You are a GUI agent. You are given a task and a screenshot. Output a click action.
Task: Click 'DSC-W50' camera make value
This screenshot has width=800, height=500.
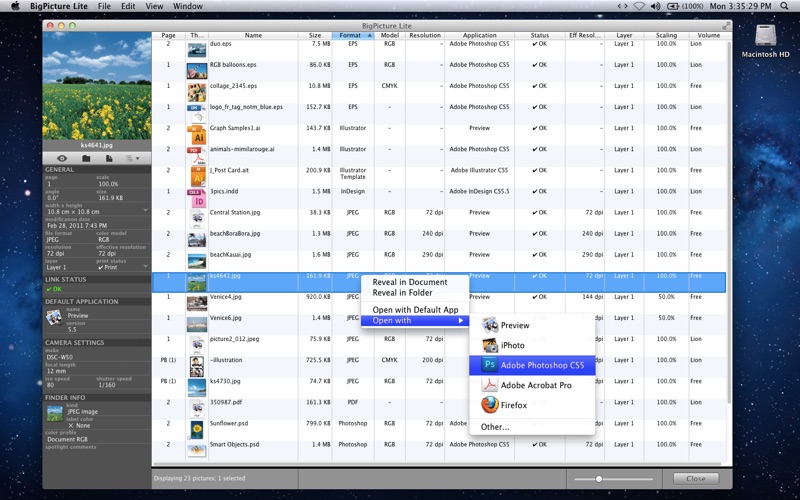pyautogui.click(x=59, y=357)
